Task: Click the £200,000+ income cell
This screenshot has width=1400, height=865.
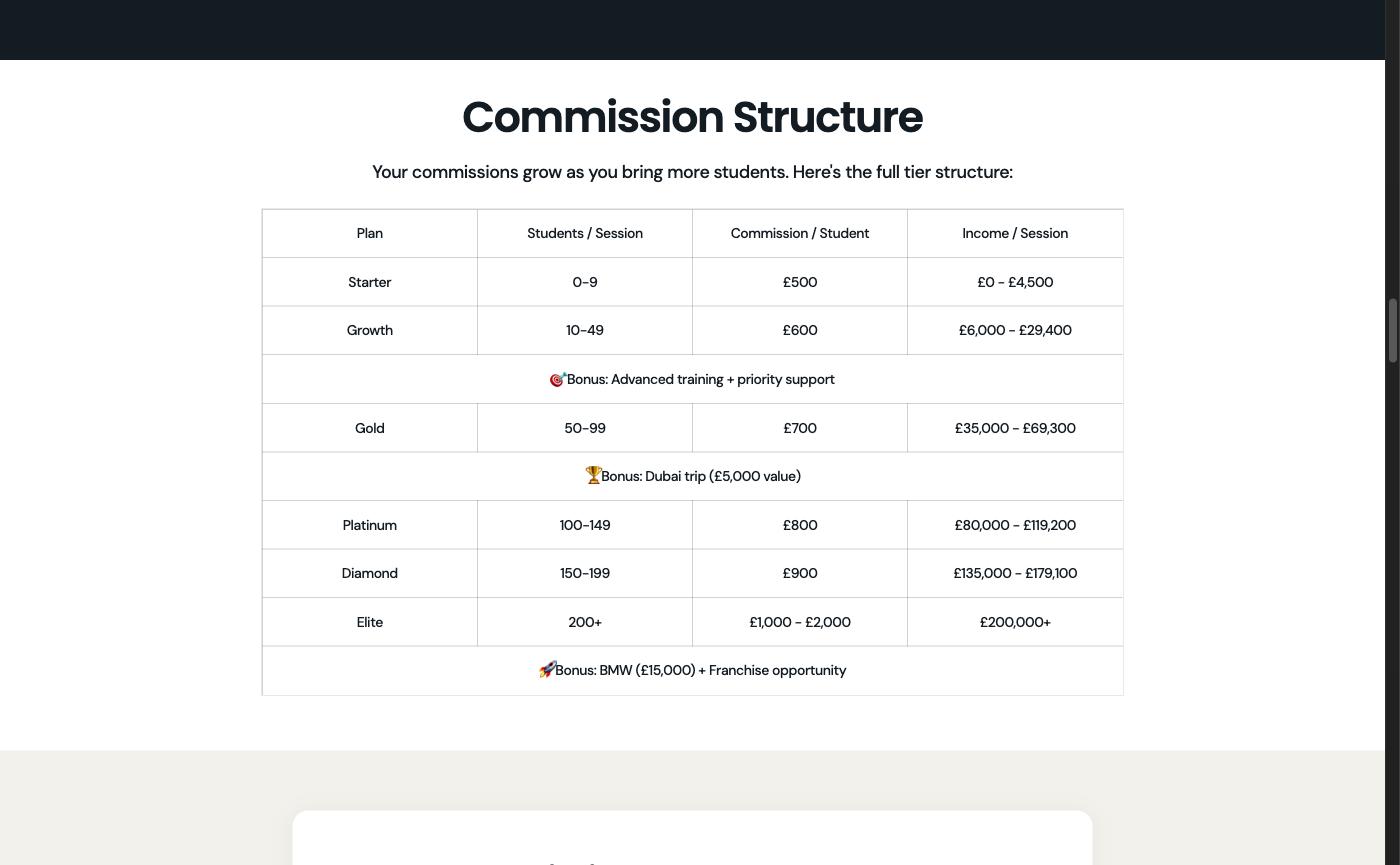Action: point(1015,622)
